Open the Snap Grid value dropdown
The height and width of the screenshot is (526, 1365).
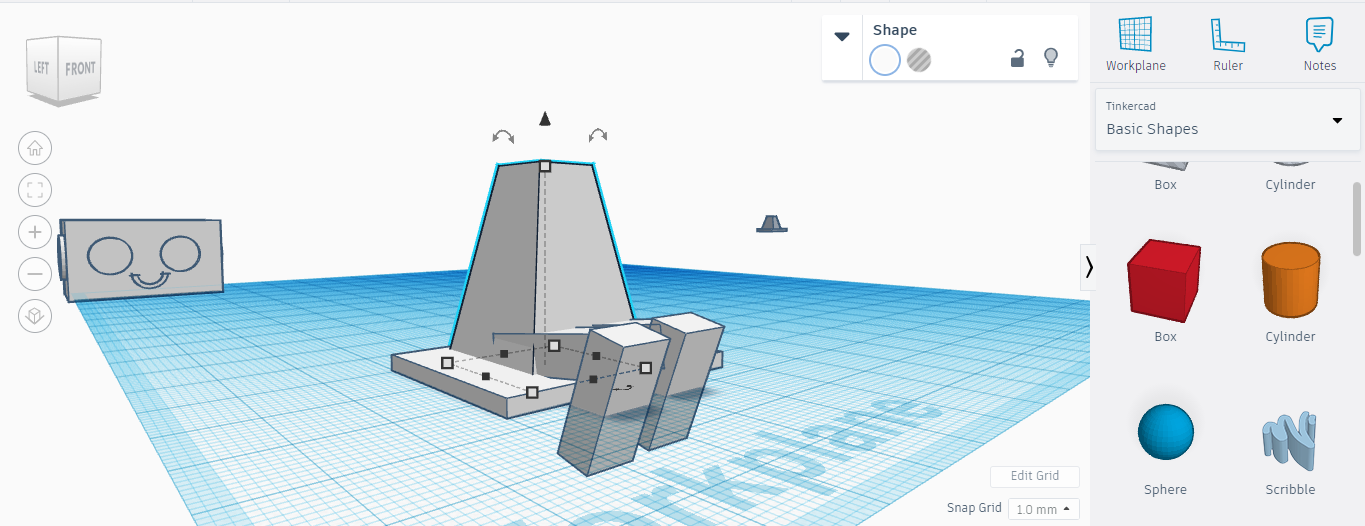click(1043, 509)
